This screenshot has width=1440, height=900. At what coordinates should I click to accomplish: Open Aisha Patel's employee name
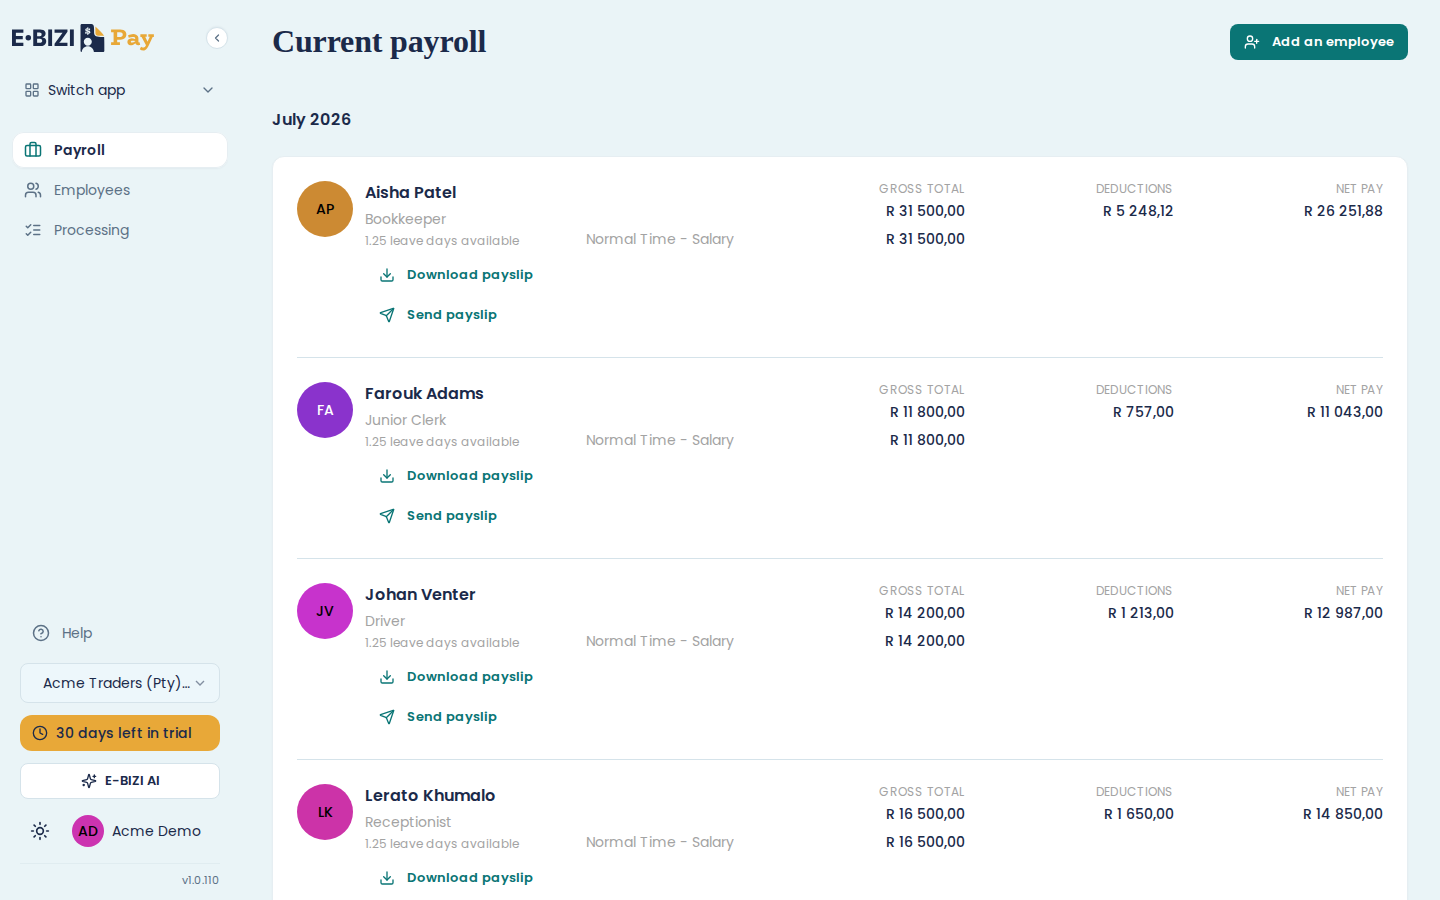tap(410, 192)
